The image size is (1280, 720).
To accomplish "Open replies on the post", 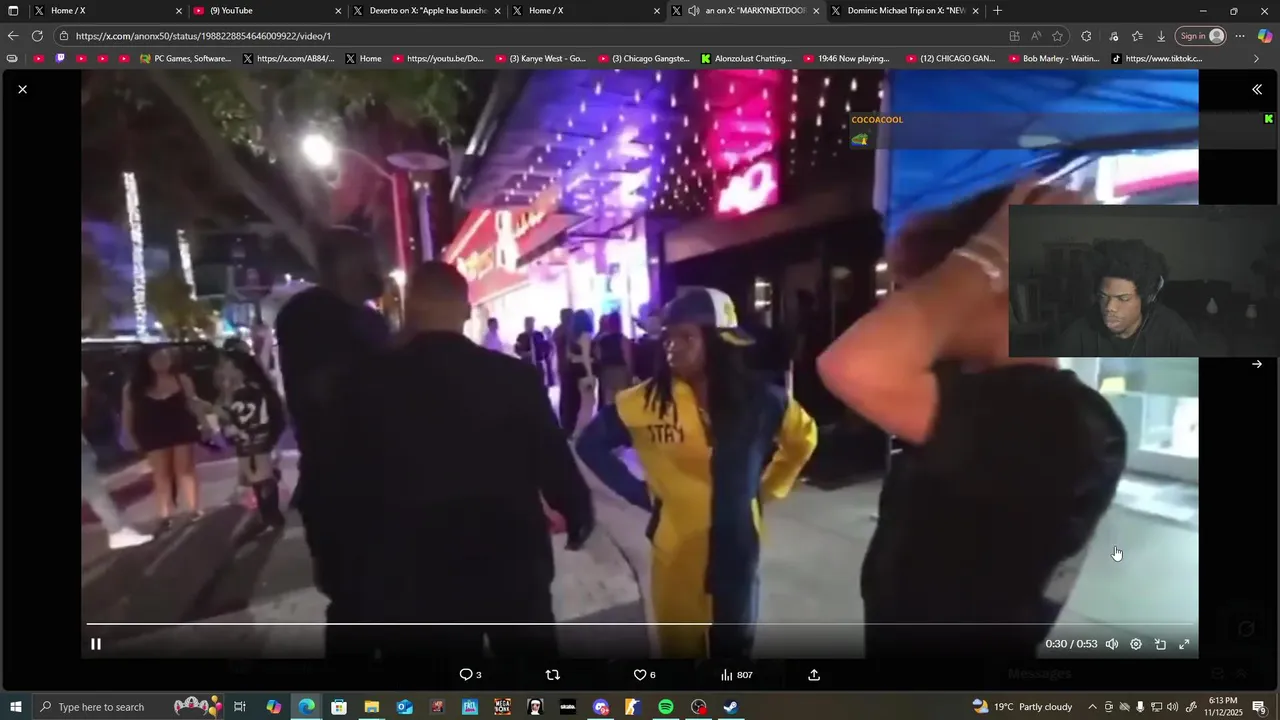I will point(470,675).
